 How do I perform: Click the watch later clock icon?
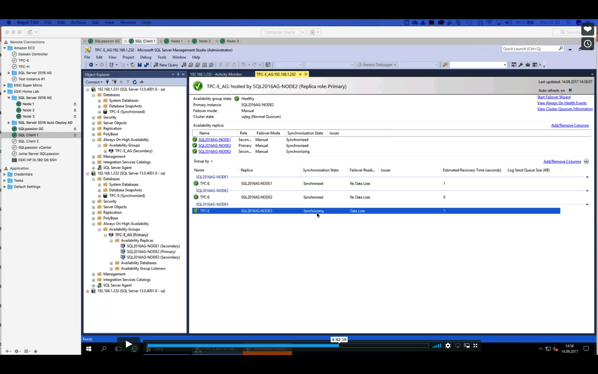point(587,43)
